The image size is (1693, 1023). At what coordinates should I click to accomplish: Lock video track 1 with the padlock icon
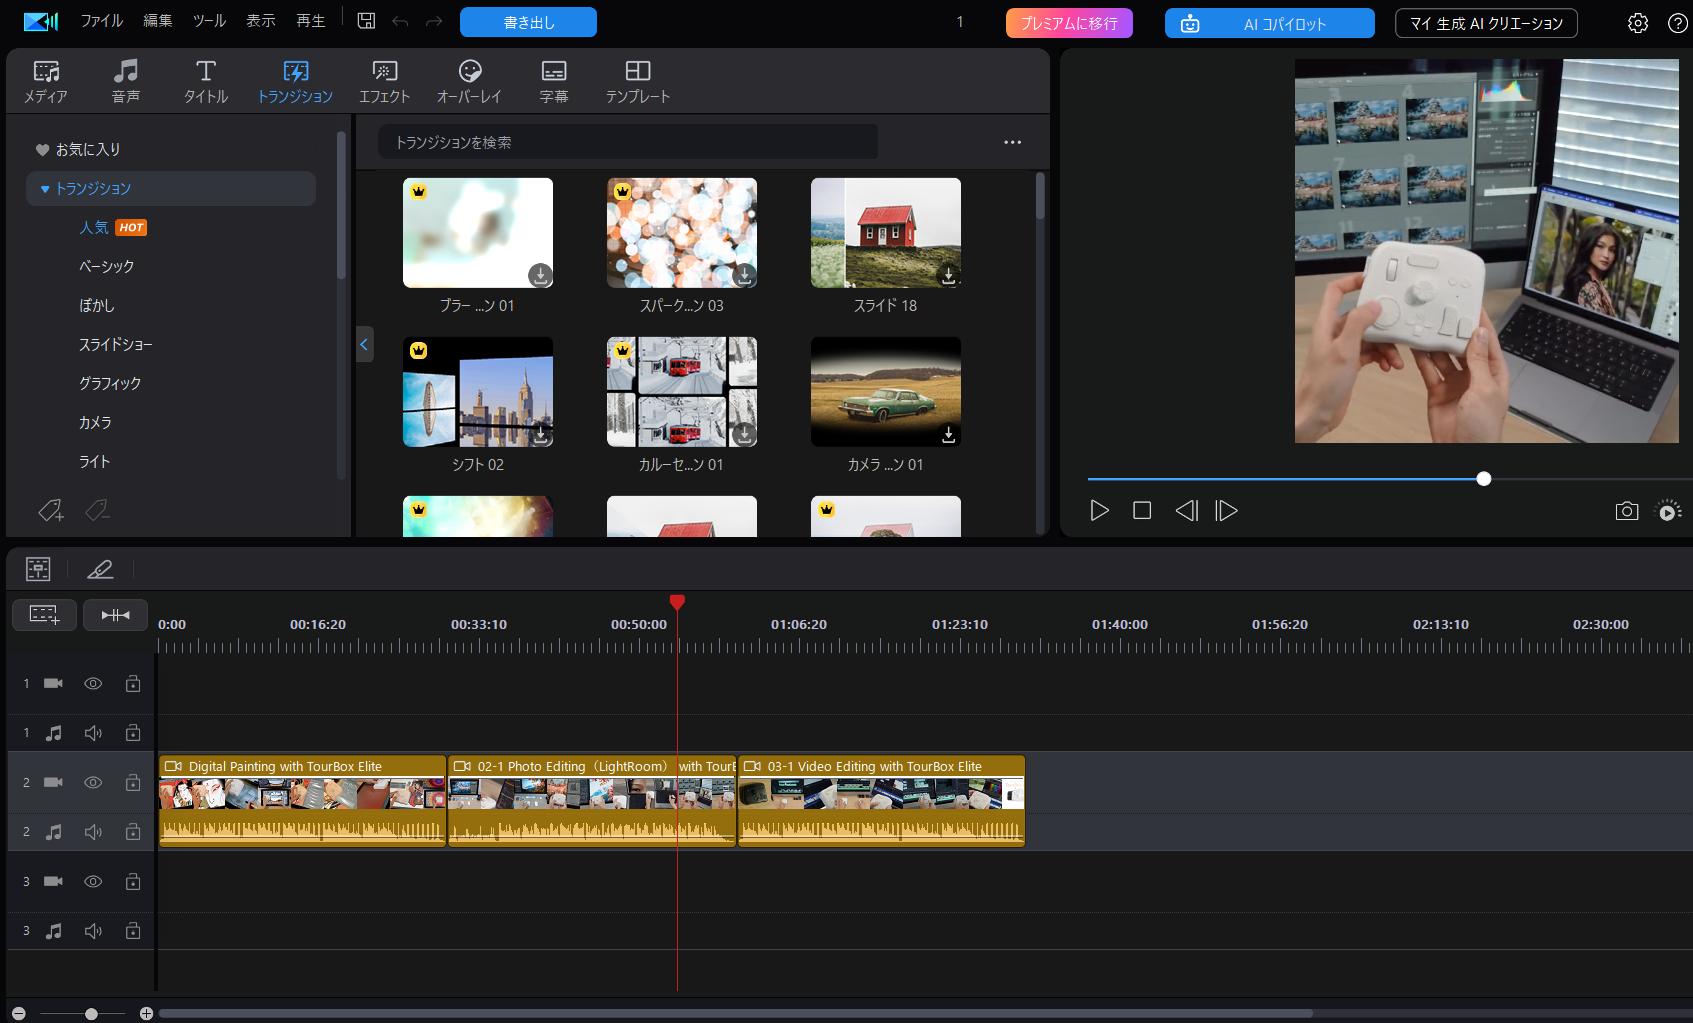[132, 684]
